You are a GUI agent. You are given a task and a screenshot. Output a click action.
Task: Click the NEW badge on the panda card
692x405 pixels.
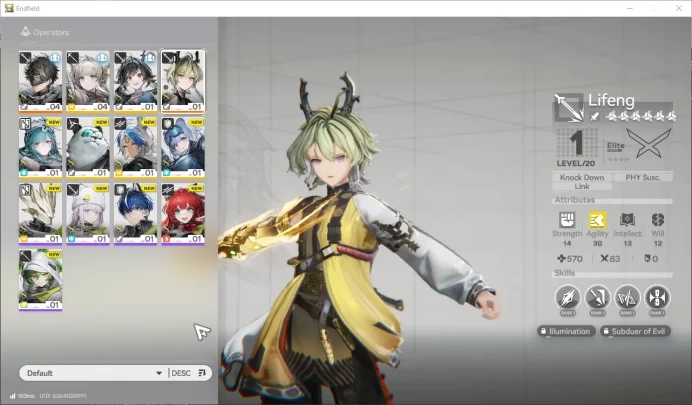tap(102, 122)
